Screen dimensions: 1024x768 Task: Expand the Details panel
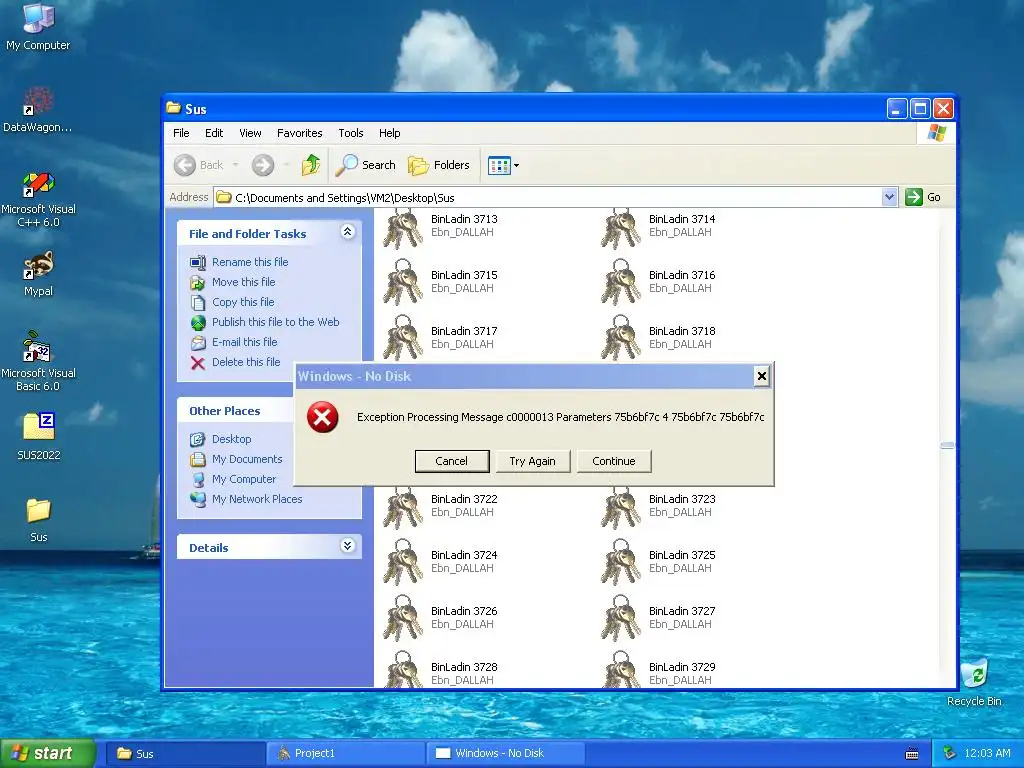347,546
